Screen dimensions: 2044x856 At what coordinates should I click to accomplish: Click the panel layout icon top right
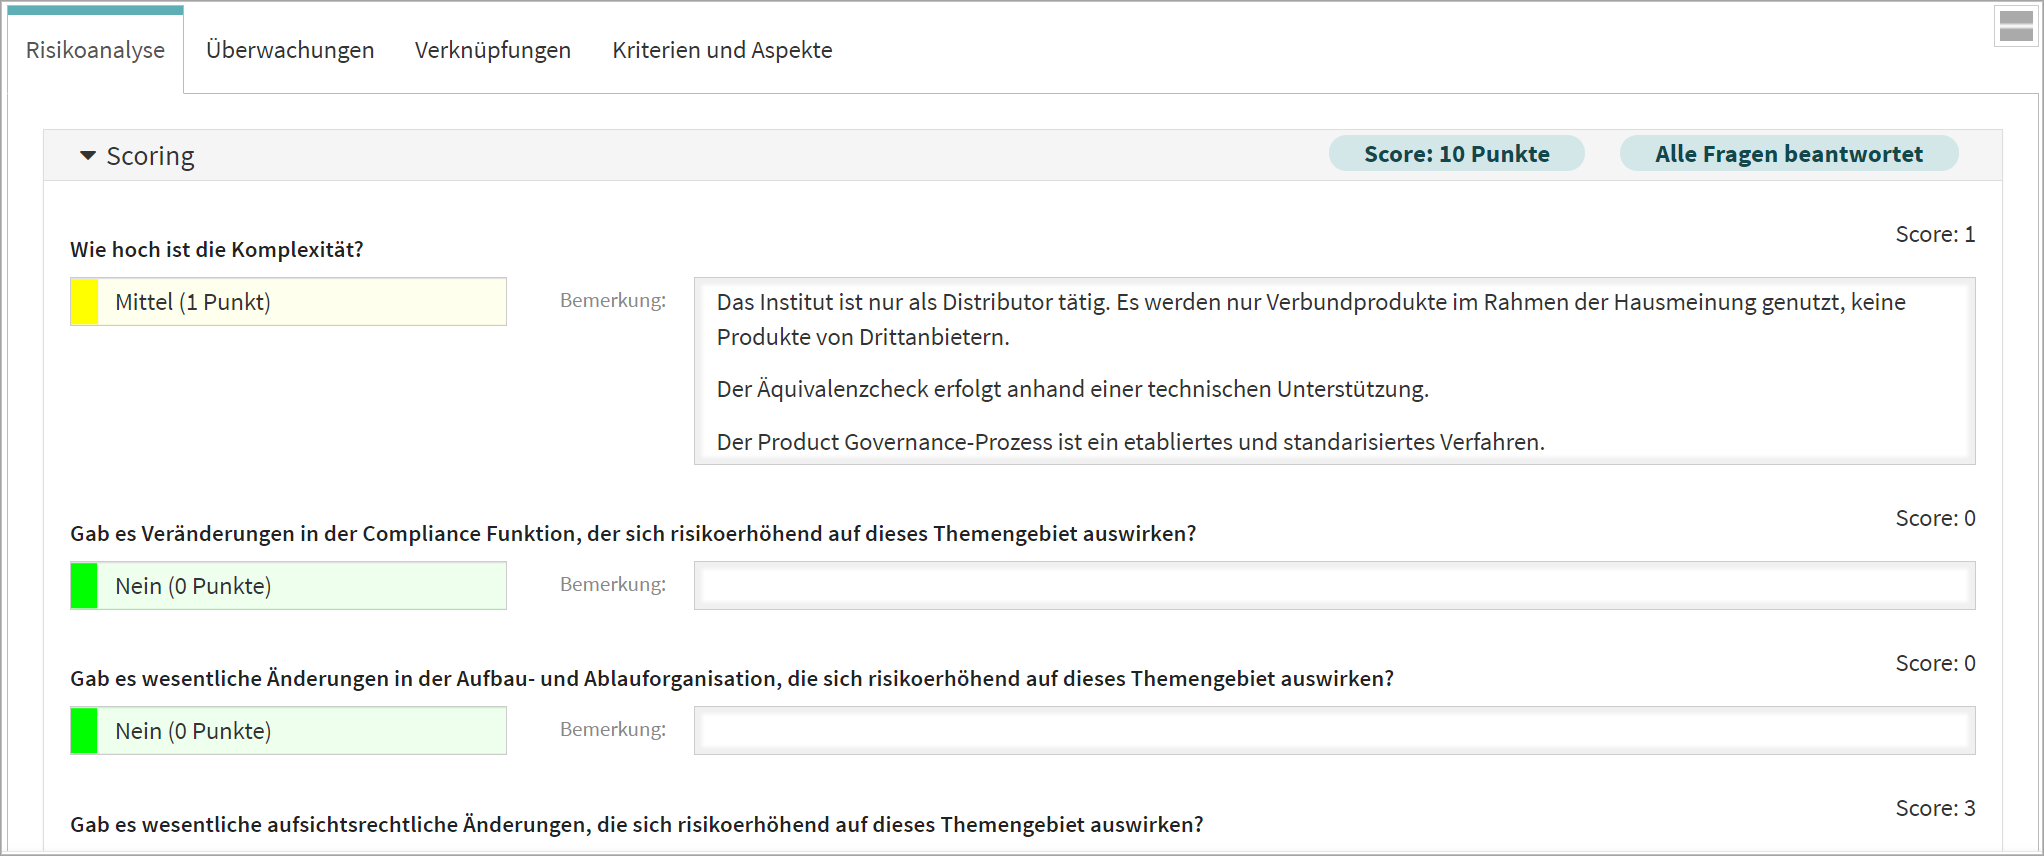2015,26
